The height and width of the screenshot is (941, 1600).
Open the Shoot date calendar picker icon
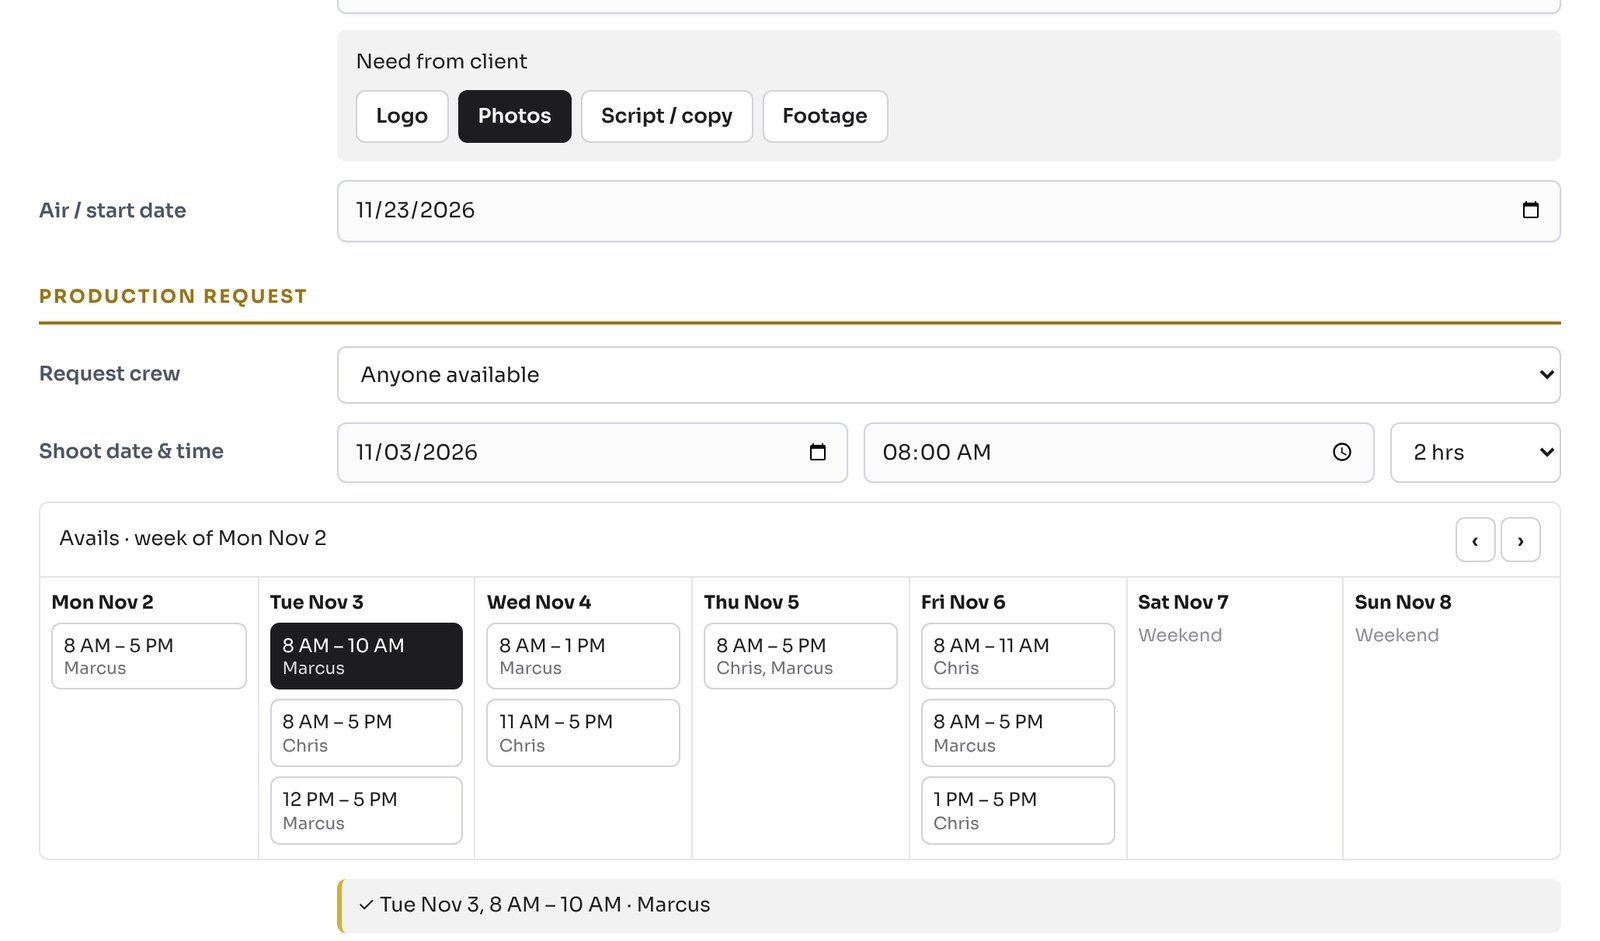click(817, 452)
